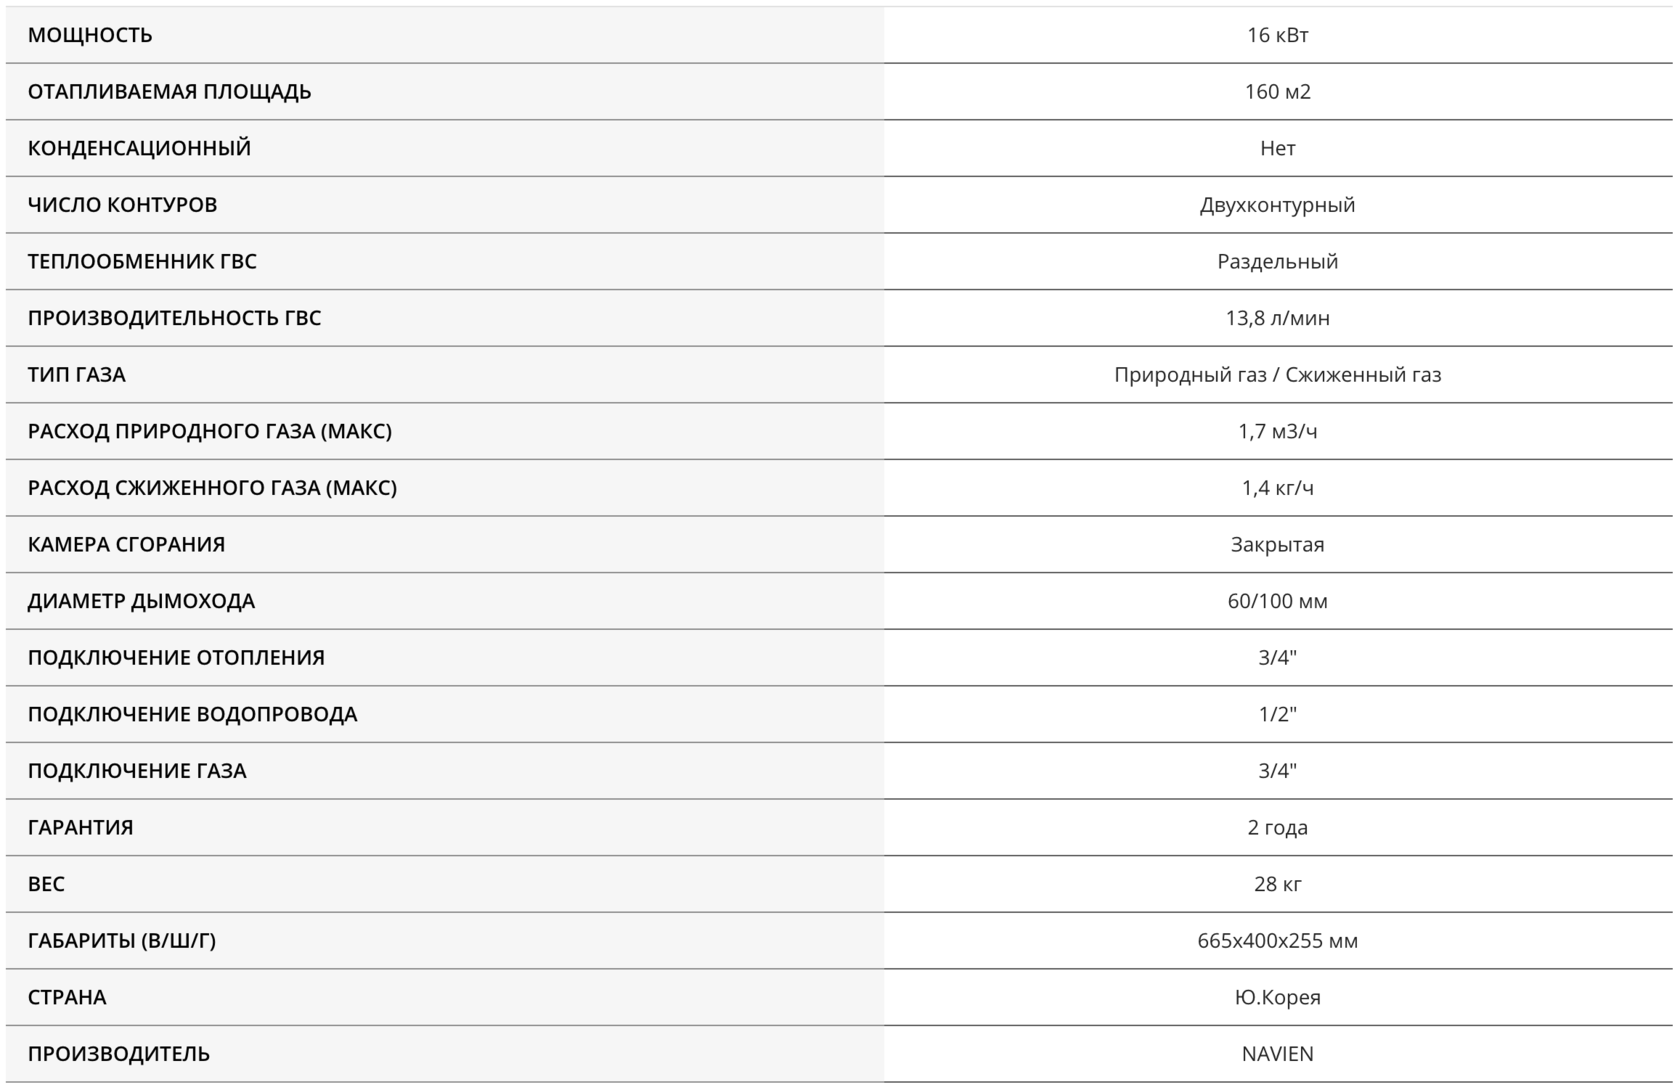This screenshot has height=1090, width=1680.
Task: Click the 160 м2 heated area value
Action: click(x=1277, y=92)
